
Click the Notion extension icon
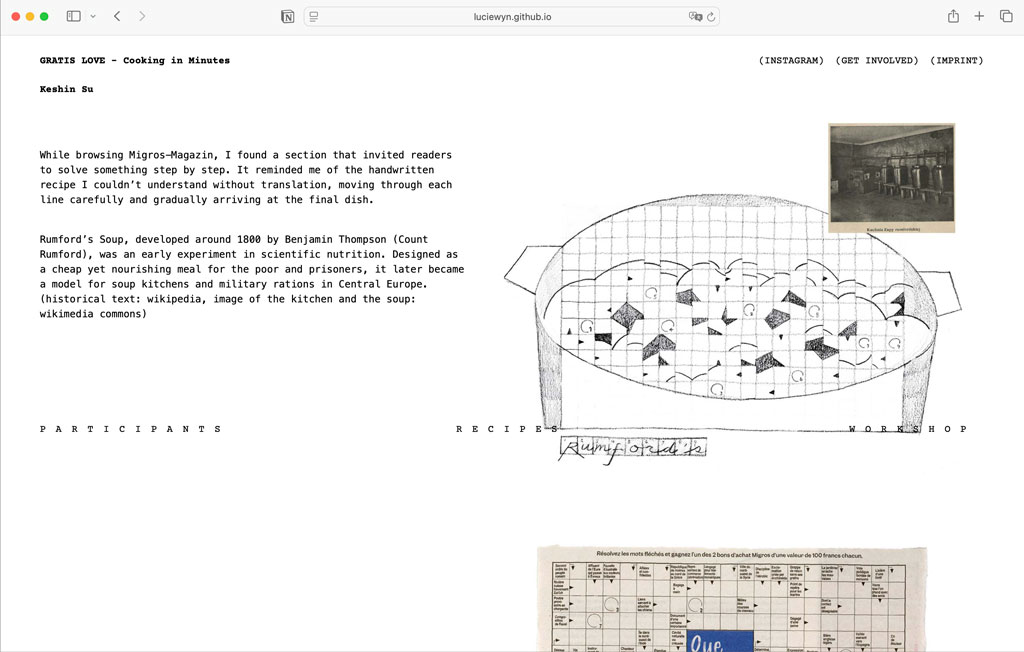coord(287,17)
